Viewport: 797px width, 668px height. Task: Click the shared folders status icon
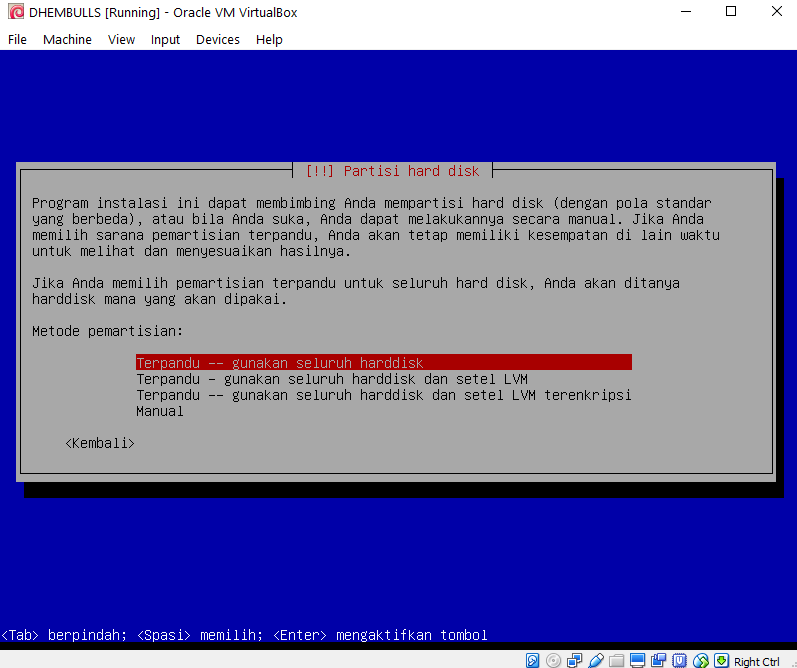617,660
